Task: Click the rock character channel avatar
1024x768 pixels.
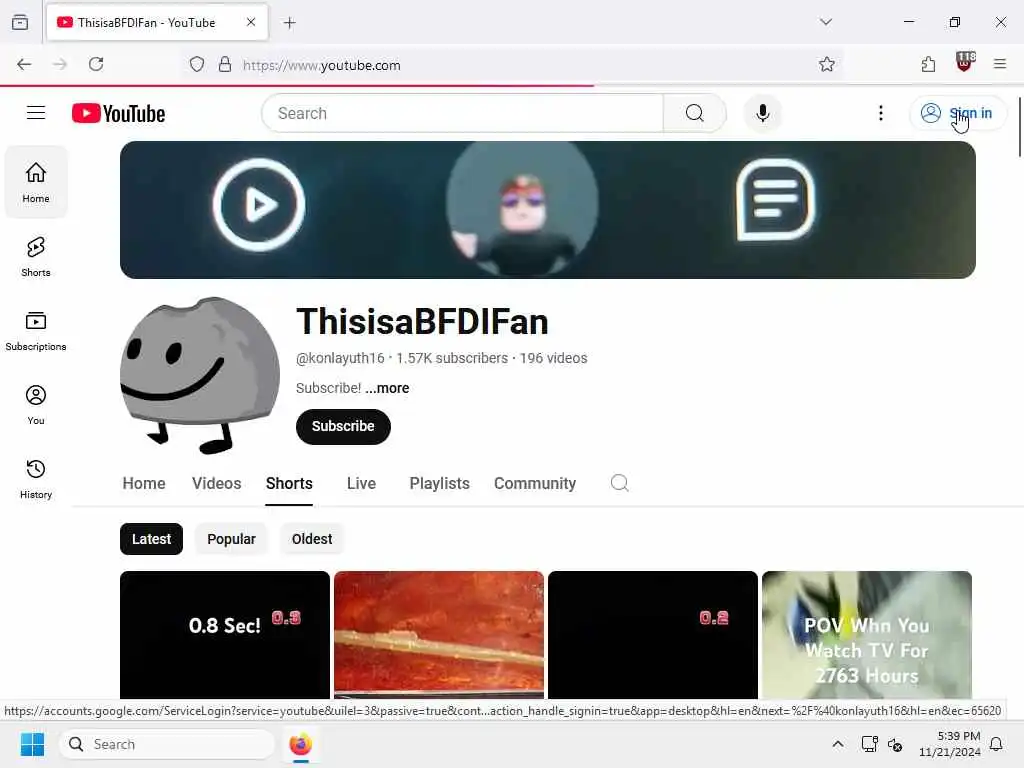Action: coord(200,376)
